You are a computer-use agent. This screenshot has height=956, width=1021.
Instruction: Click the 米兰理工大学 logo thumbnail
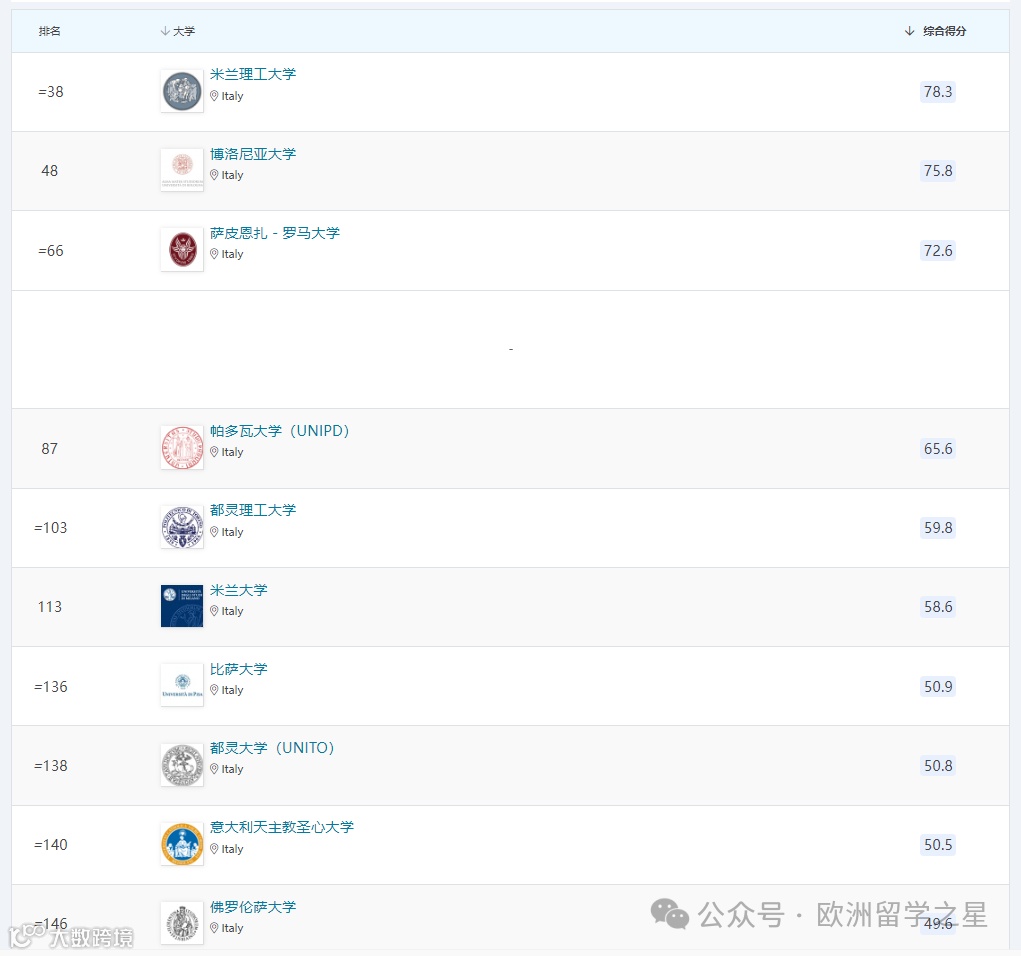click(x=182, y=91)
